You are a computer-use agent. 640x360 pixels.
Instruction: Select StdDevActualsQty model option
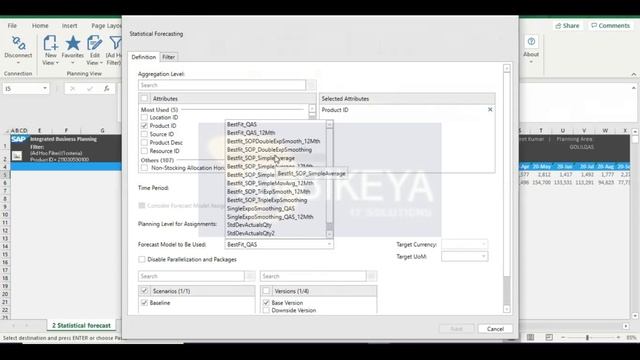249,225
